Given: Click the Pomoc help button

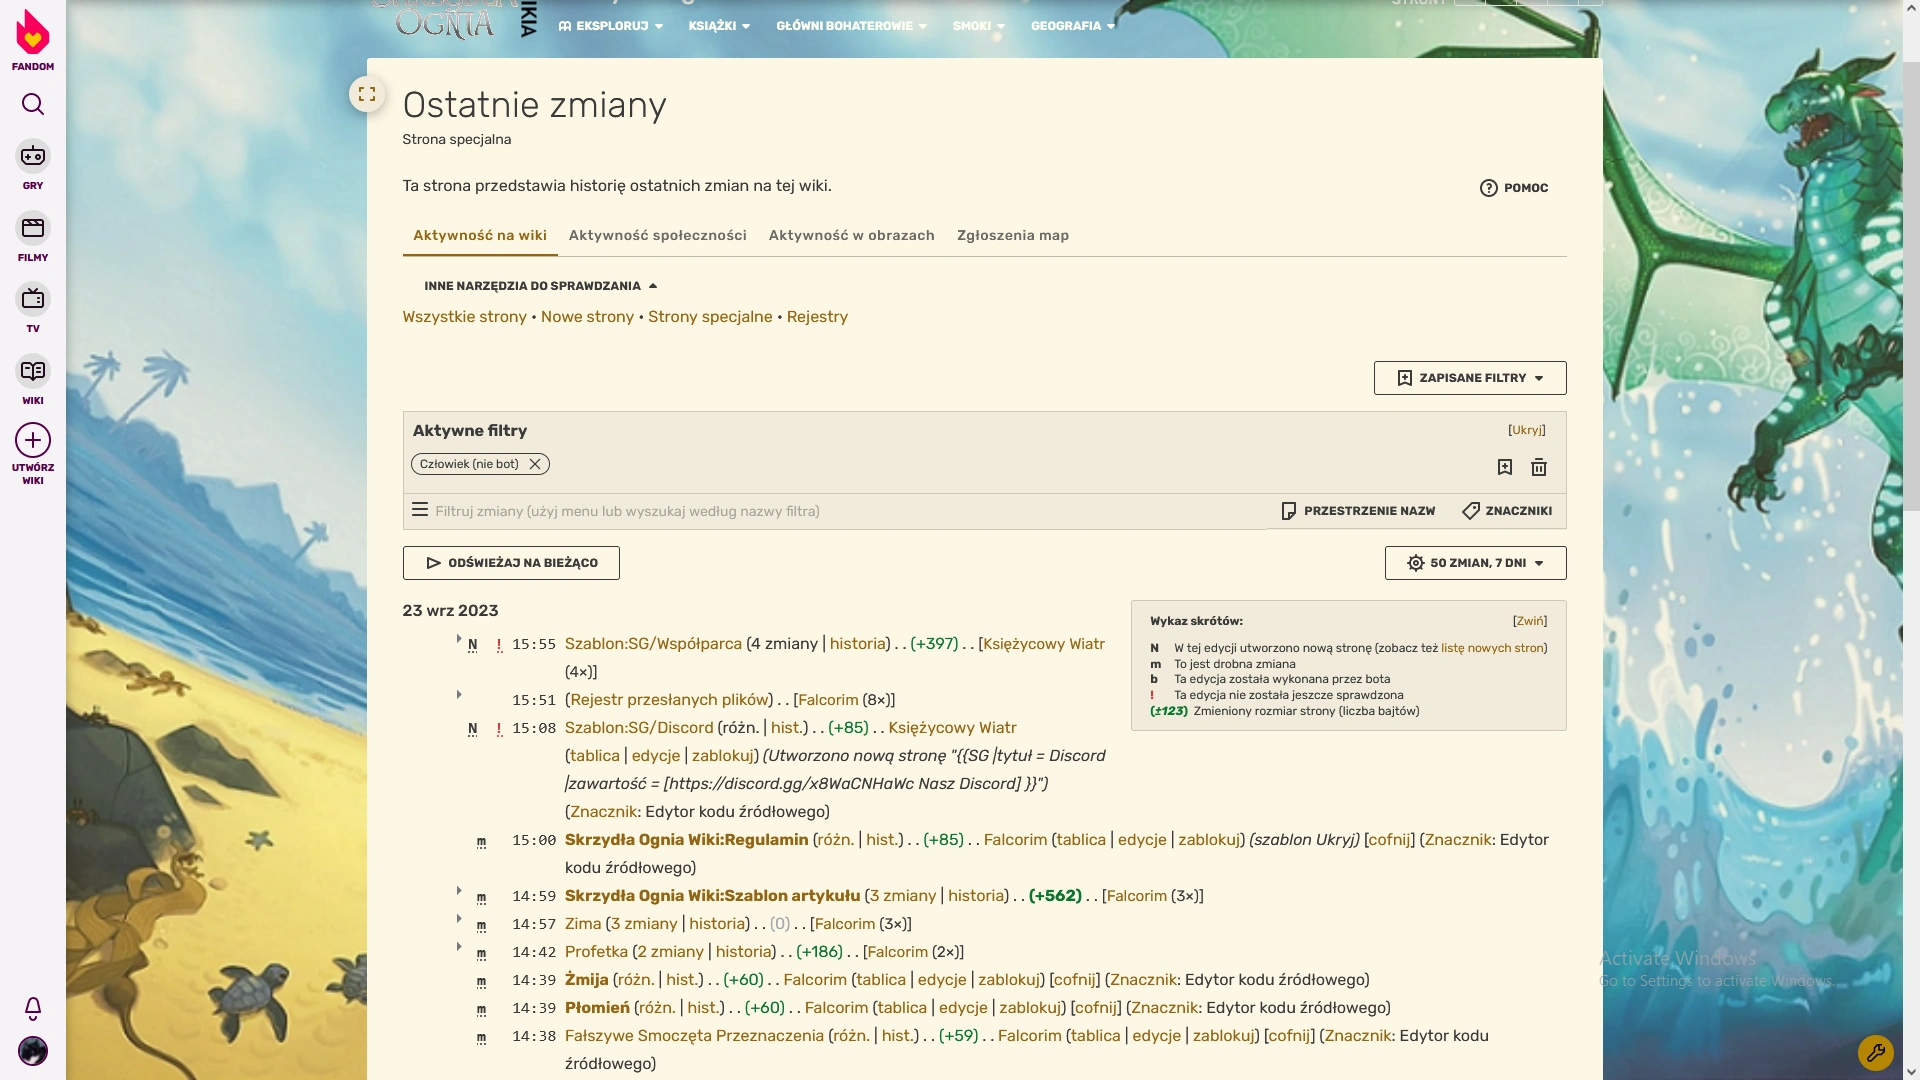Looking at the screenshot, I should [x=1514, y=188].
